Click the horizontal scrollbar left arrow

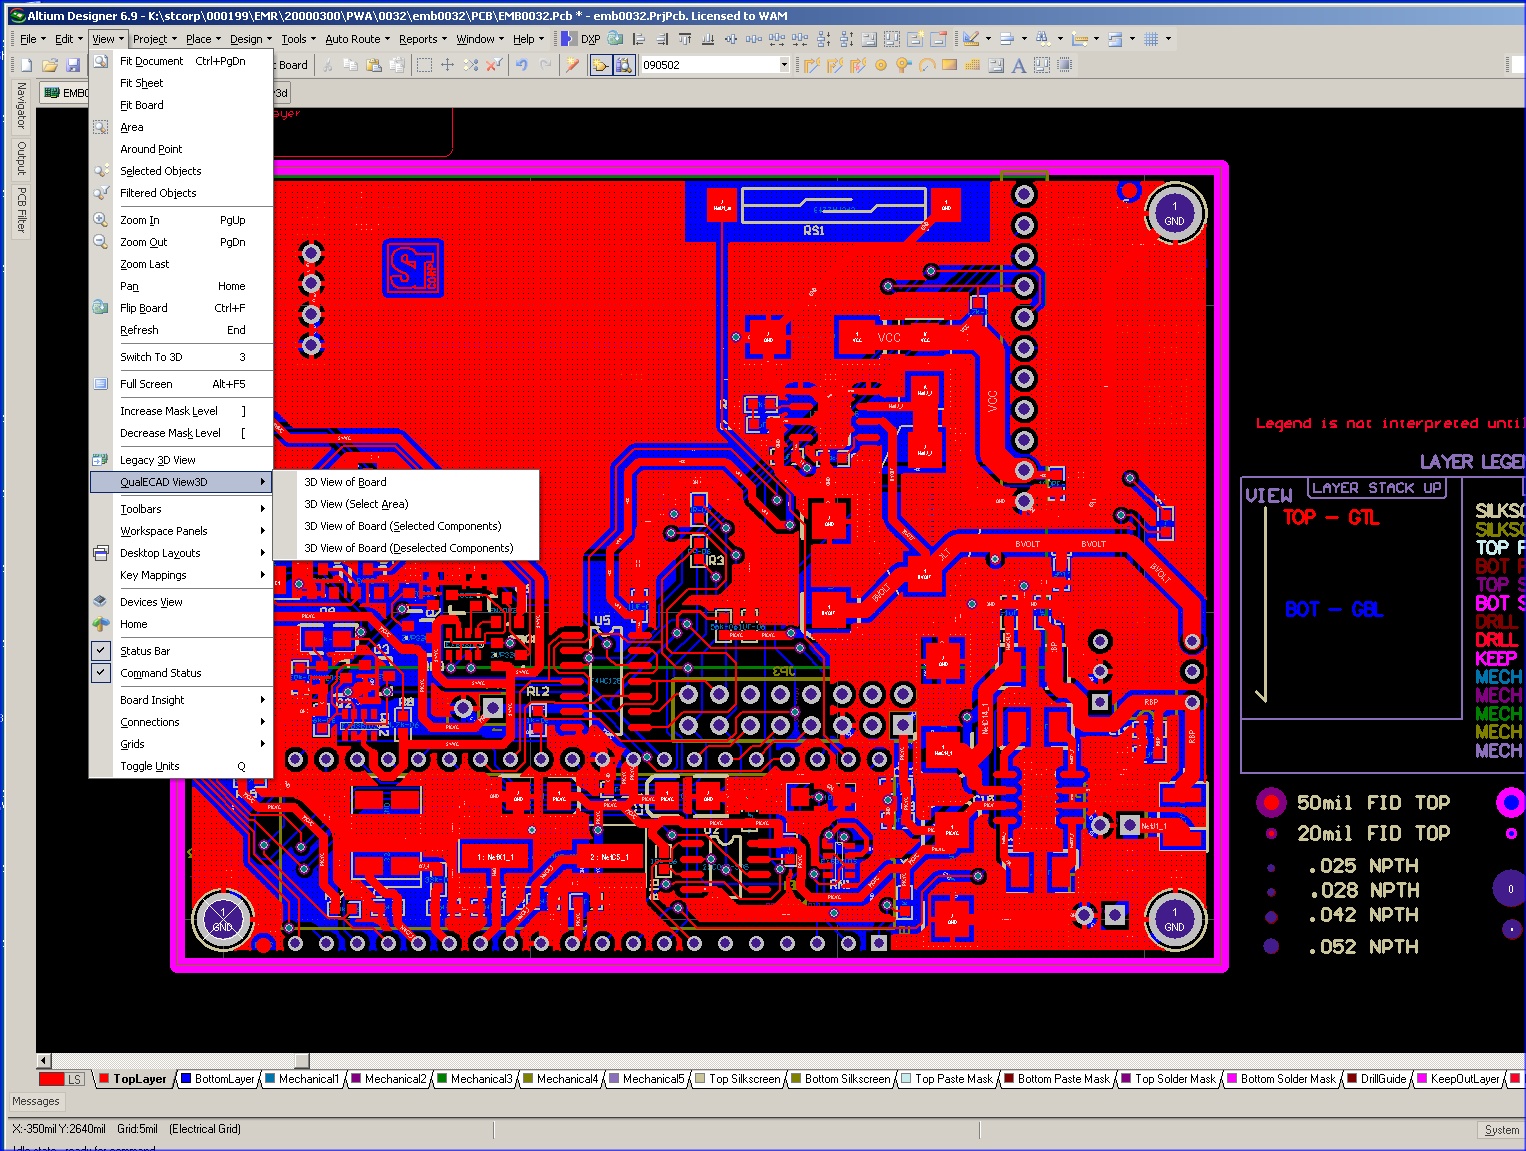[43, 1060]
